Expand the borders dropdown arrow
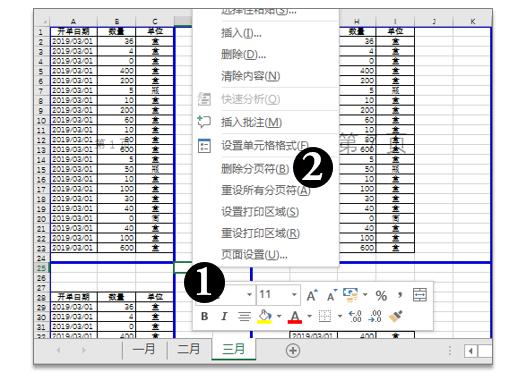528x378 pixels. point(340,316)
